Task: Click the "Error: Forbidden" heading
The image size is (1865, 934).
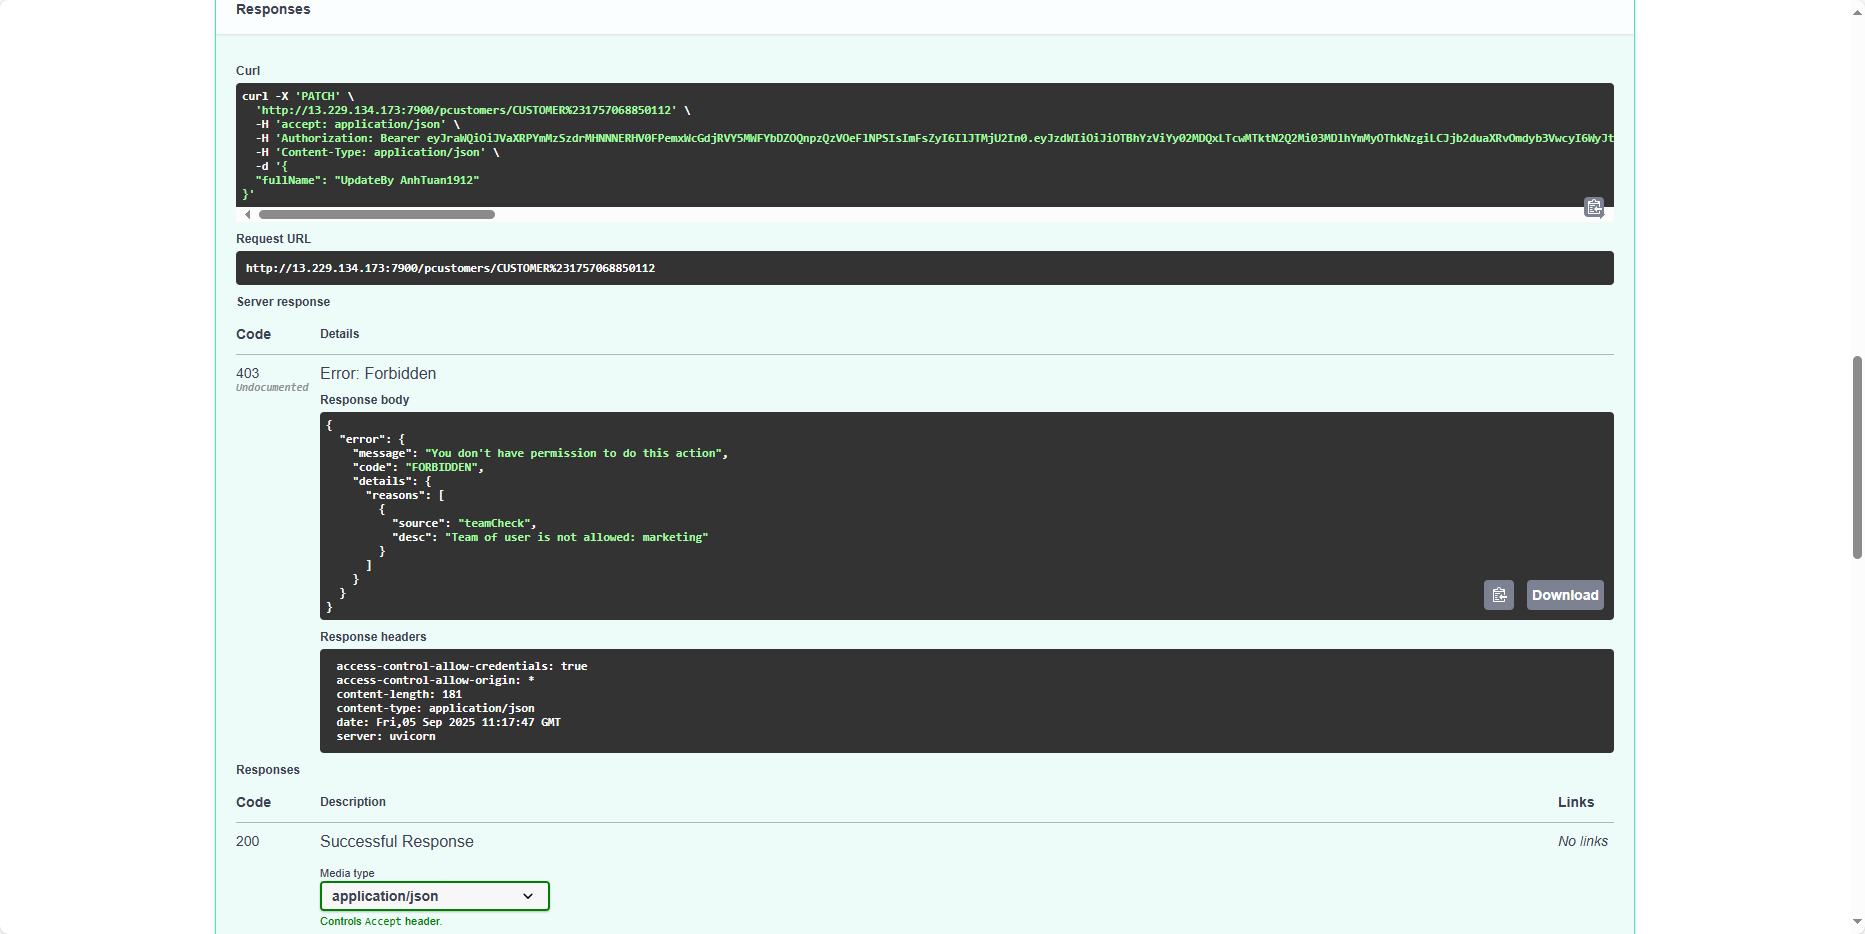Action: (378, 373)
